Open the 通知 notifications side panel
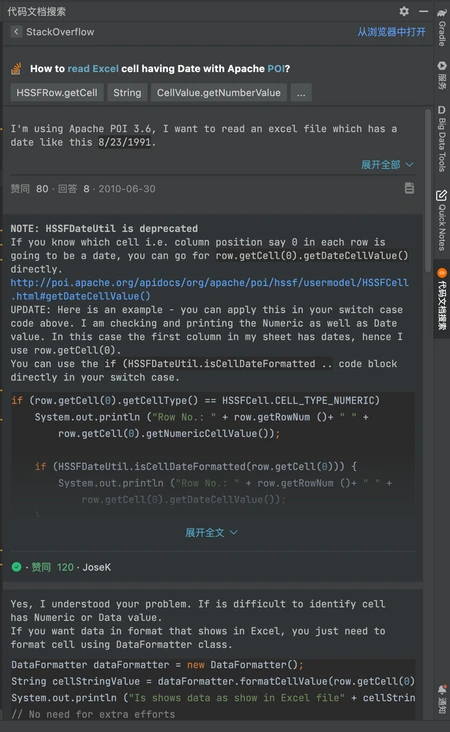This screenshot has height=732, width=450. [x=442, y=699]
